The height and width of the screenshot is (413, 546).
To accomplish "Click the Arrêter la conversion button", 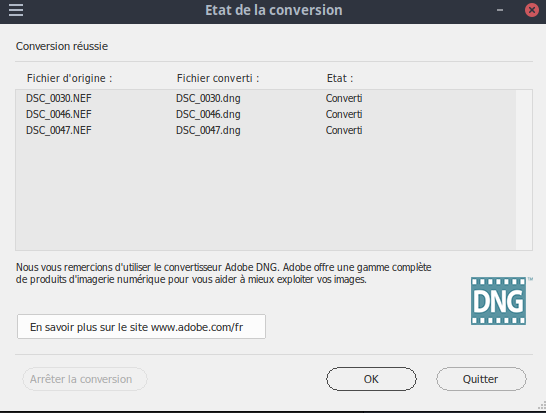I will (85, 379).
